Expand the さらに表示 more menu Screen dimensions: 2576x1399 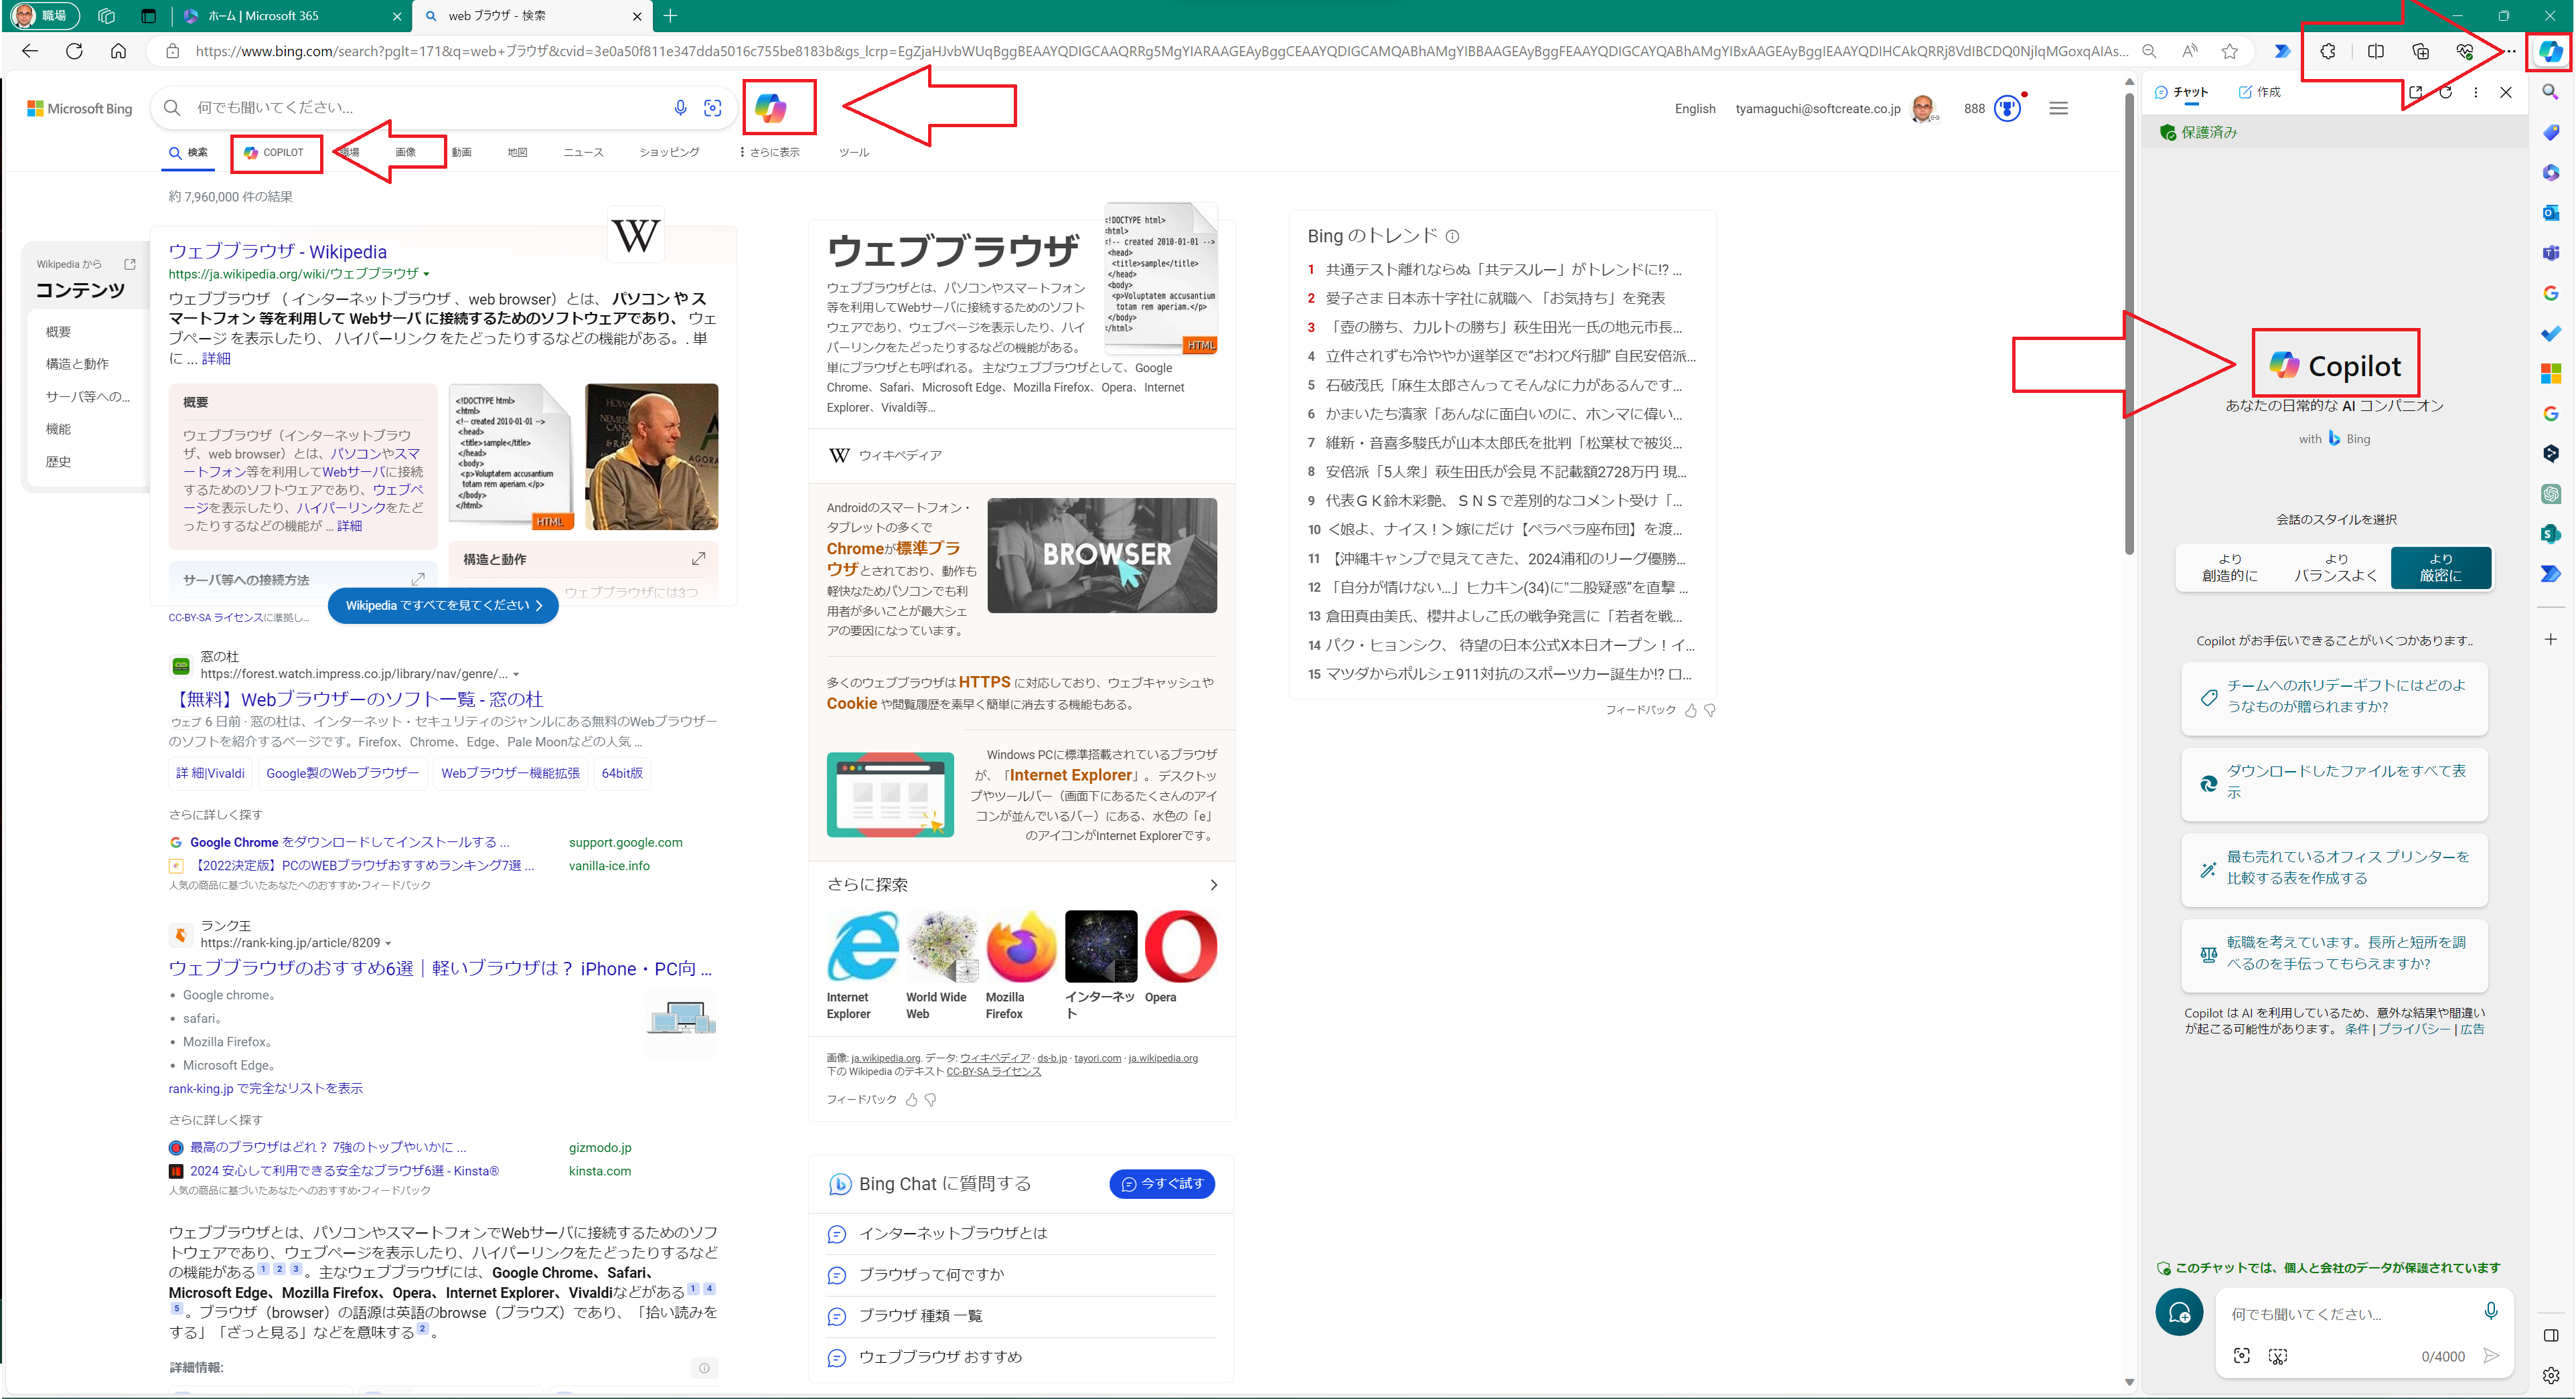pyautogui.click(x=769, y=152)
